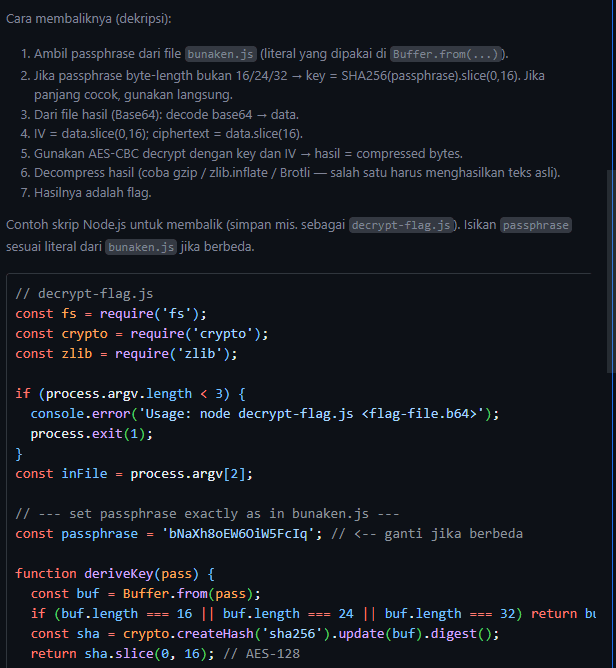This screenshot has height=668, width=616.
Task: Click 'bunaken.js' in the paragraph below the list
Action: tap(142, 246)
